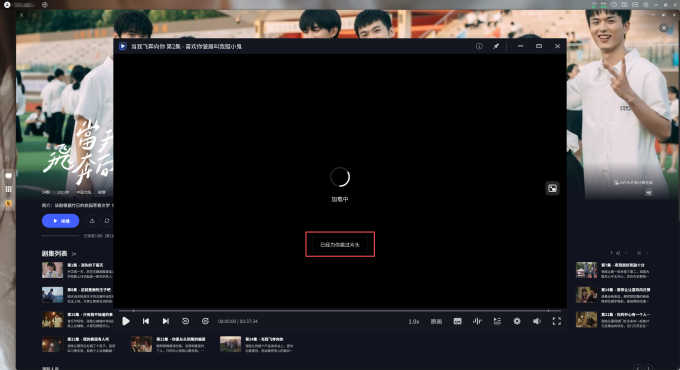Open player settings gear icon
The height and width of the screenshot is (370, 680).
517,321
